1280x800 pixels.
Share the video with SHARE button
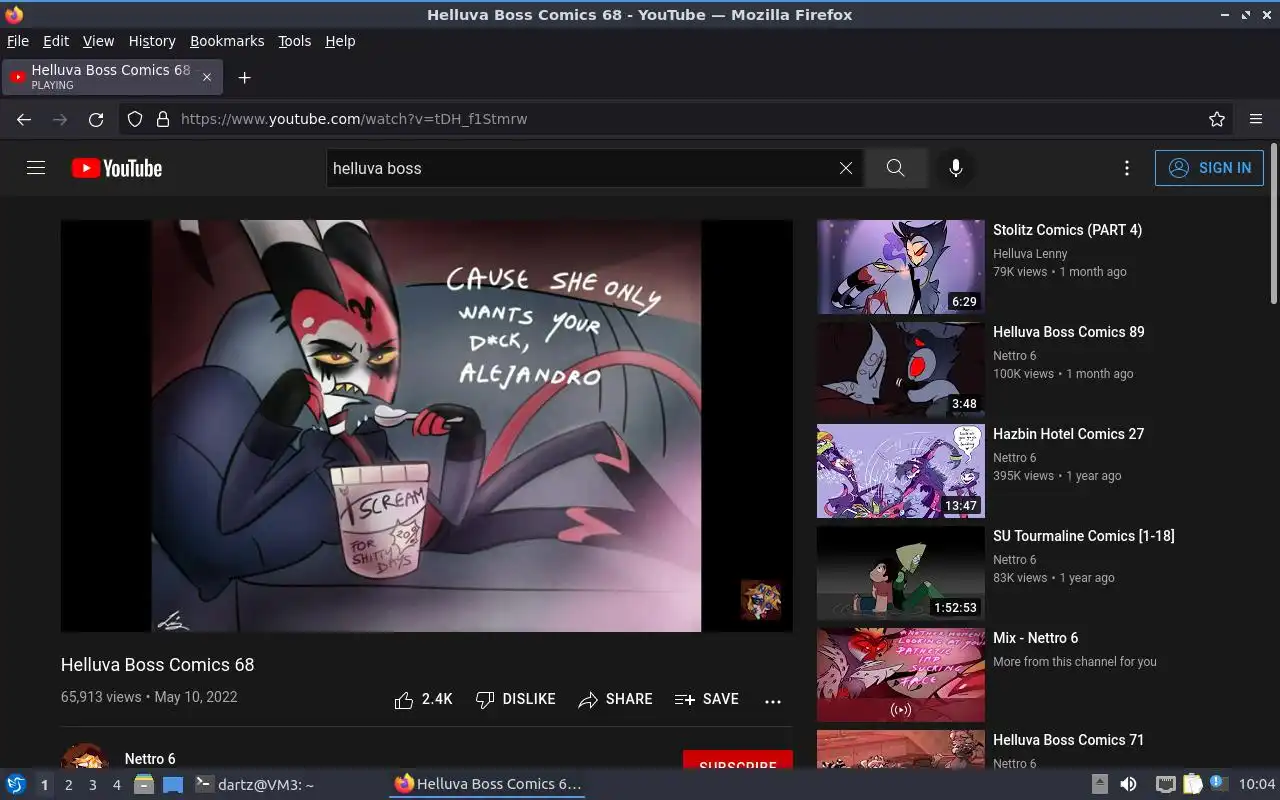click(x=615, y=700)
